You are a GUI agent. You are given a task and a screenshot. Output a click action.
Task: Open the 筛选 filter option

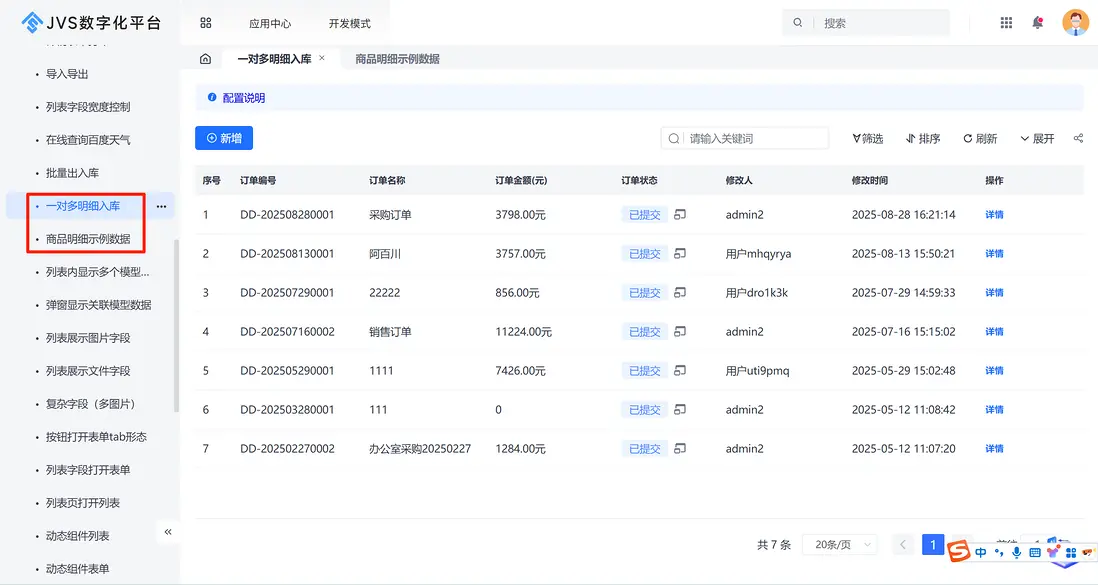point(867,139)
